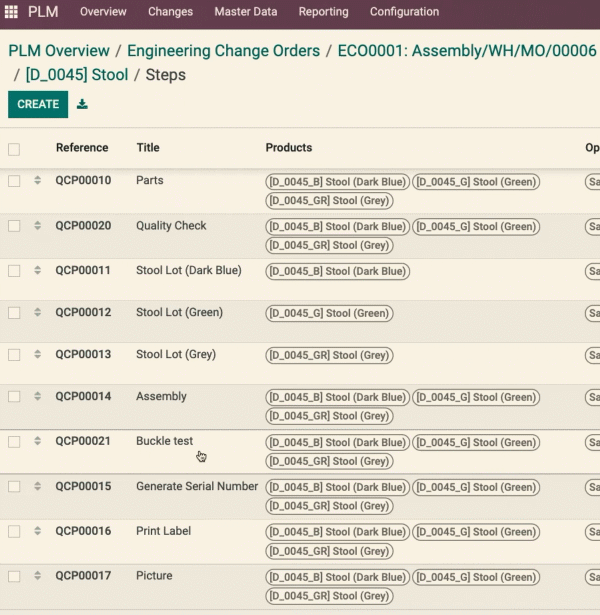Click reorder handle for QCP00017 Picture
This screenshot has width=600, height=615.
click(37, 575)
